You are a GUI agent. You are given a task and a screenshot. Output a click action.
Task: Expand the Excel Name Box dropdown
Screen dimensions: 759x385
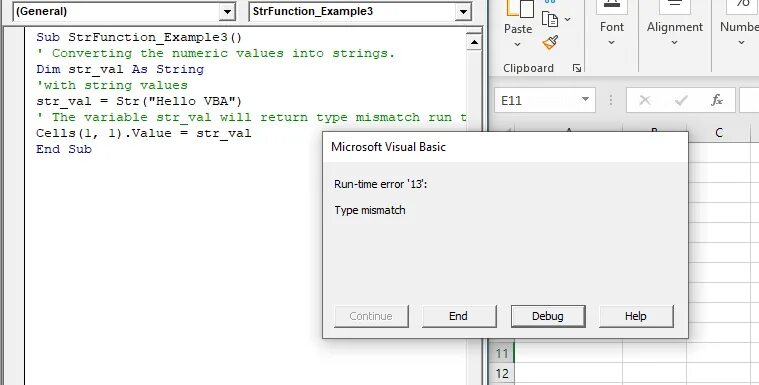pyautogui.click(x=585, y=100)
